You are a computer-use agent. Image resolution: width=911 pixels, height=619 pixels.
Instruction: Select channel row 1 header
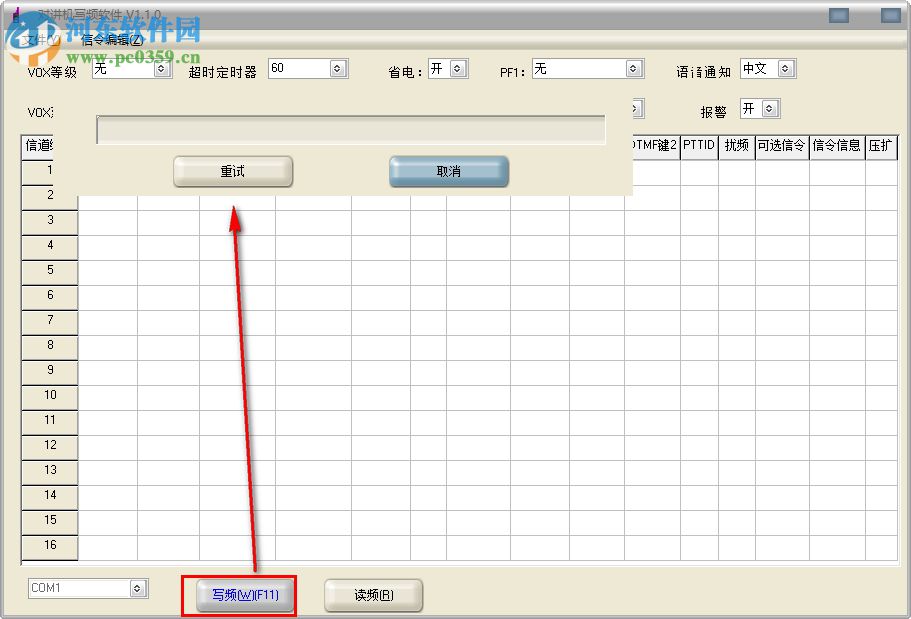[x=50, y=172]
